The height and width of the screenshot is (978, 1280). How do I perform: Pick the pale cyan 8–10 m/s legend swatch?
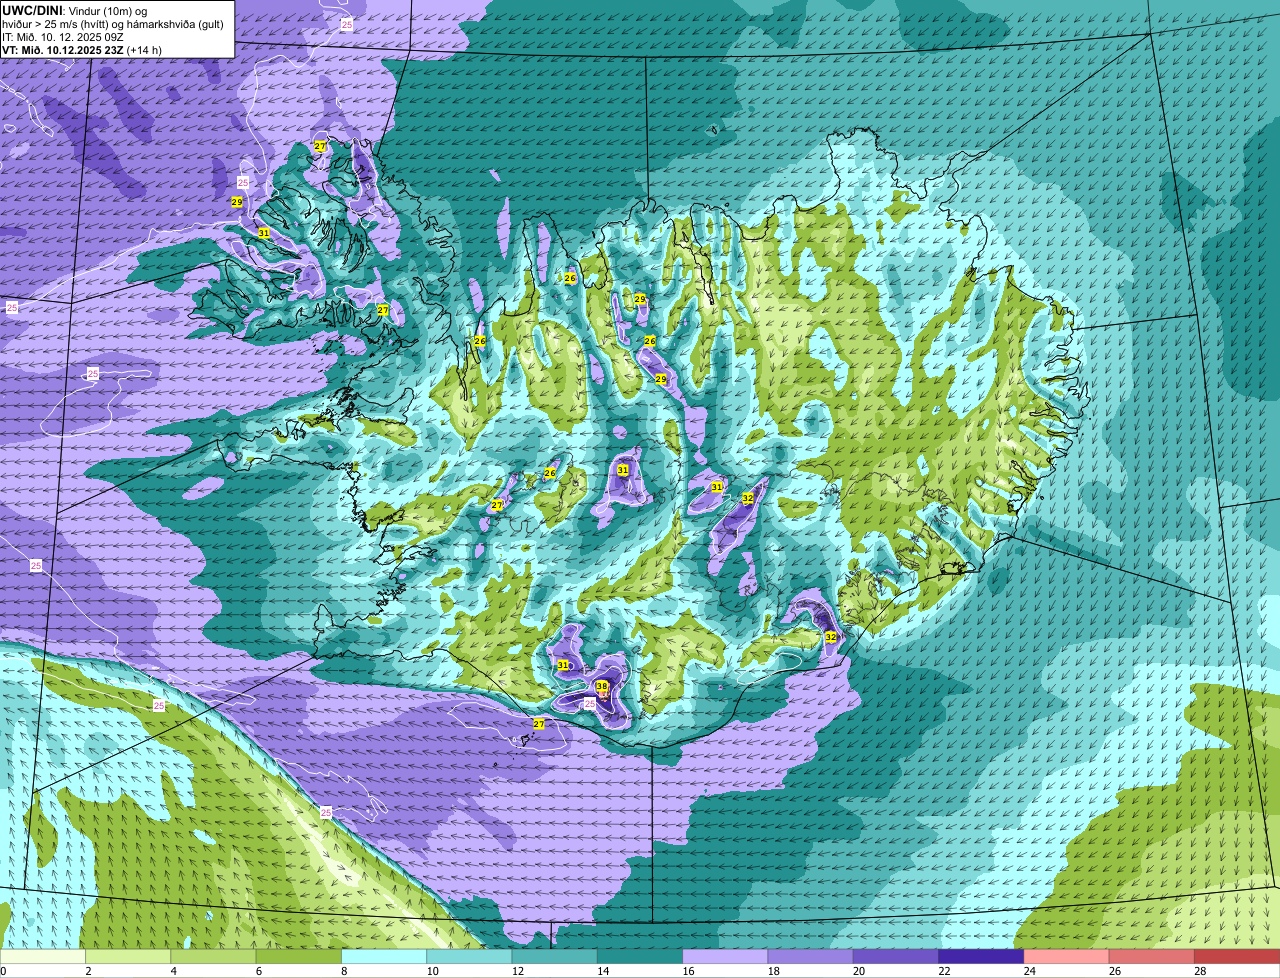385,957
